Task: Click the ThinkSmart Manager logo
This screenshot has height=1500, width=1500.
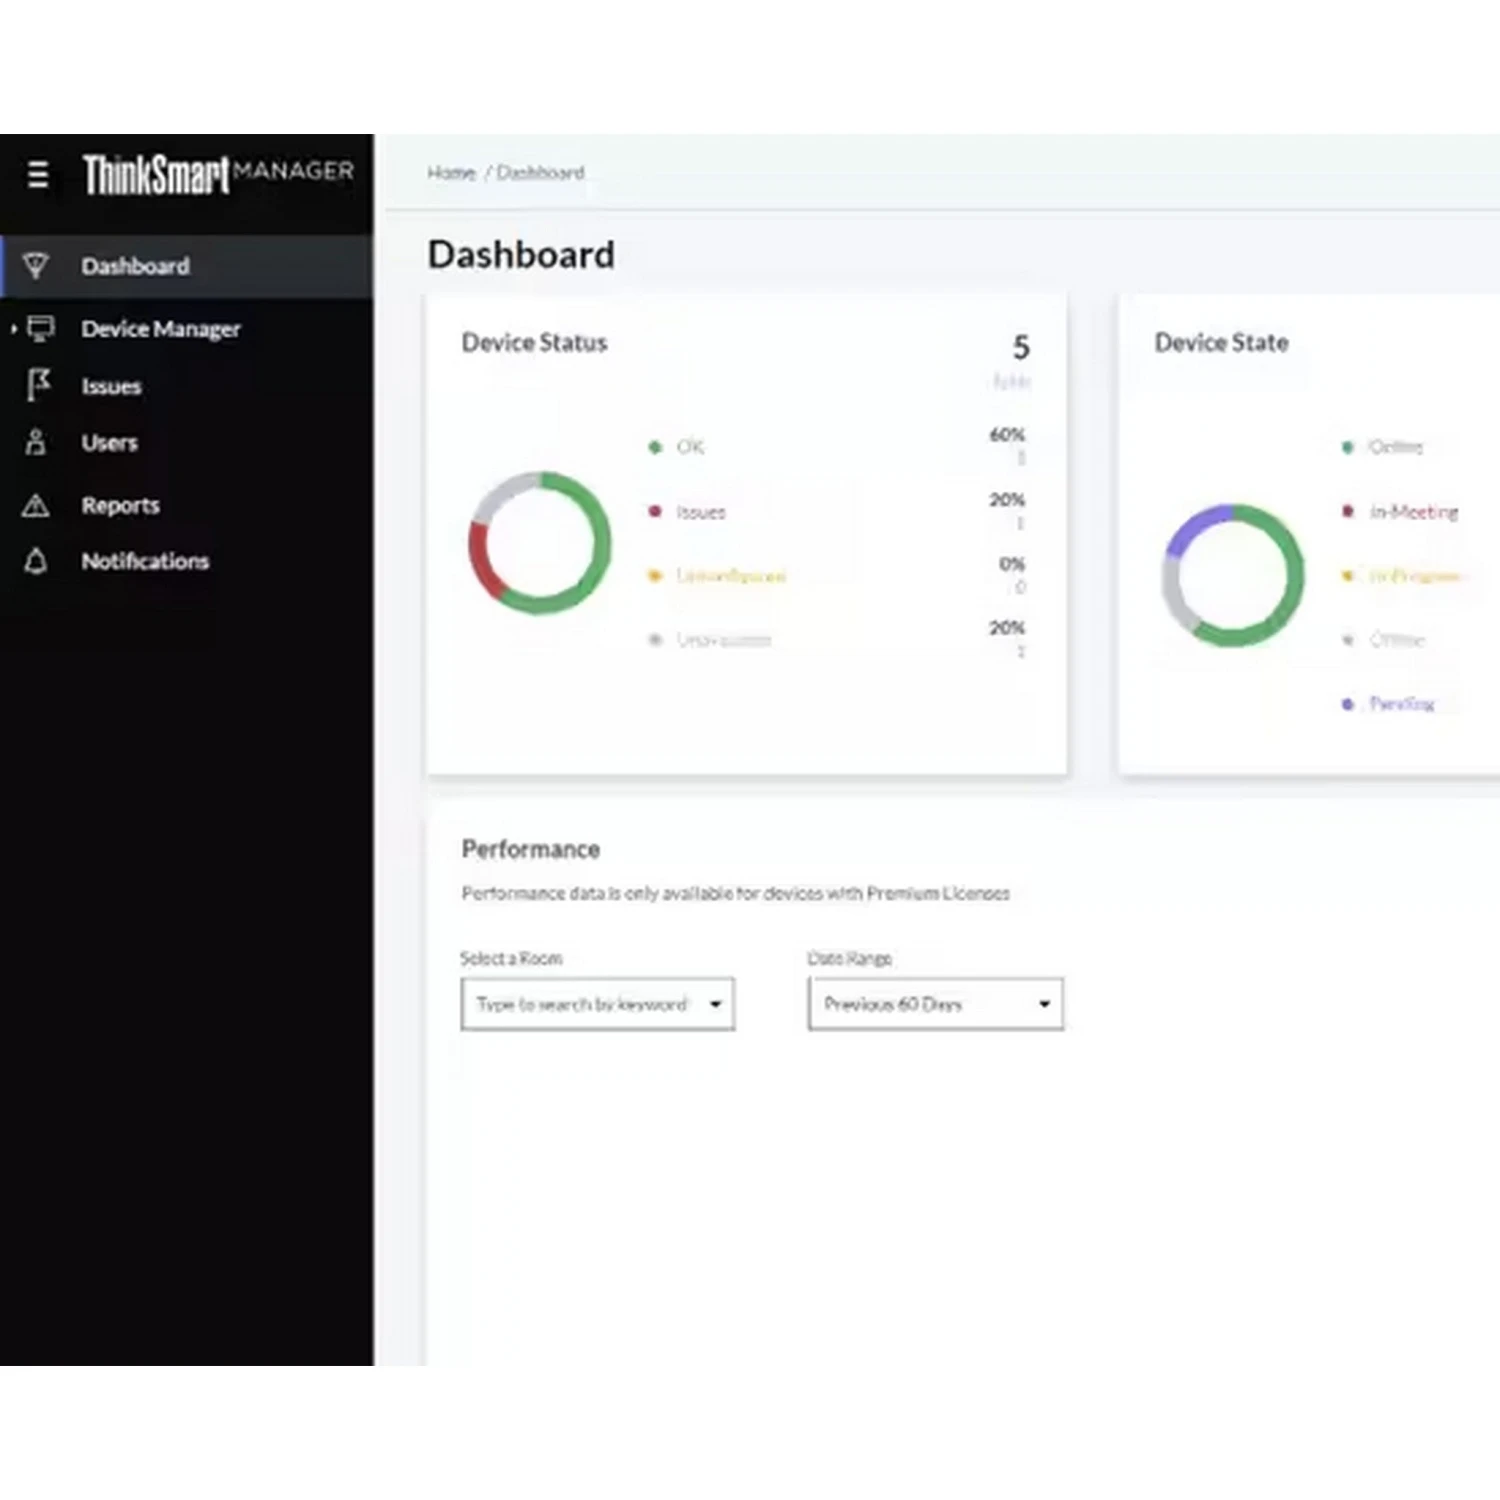Action: (x=217, y=174)
